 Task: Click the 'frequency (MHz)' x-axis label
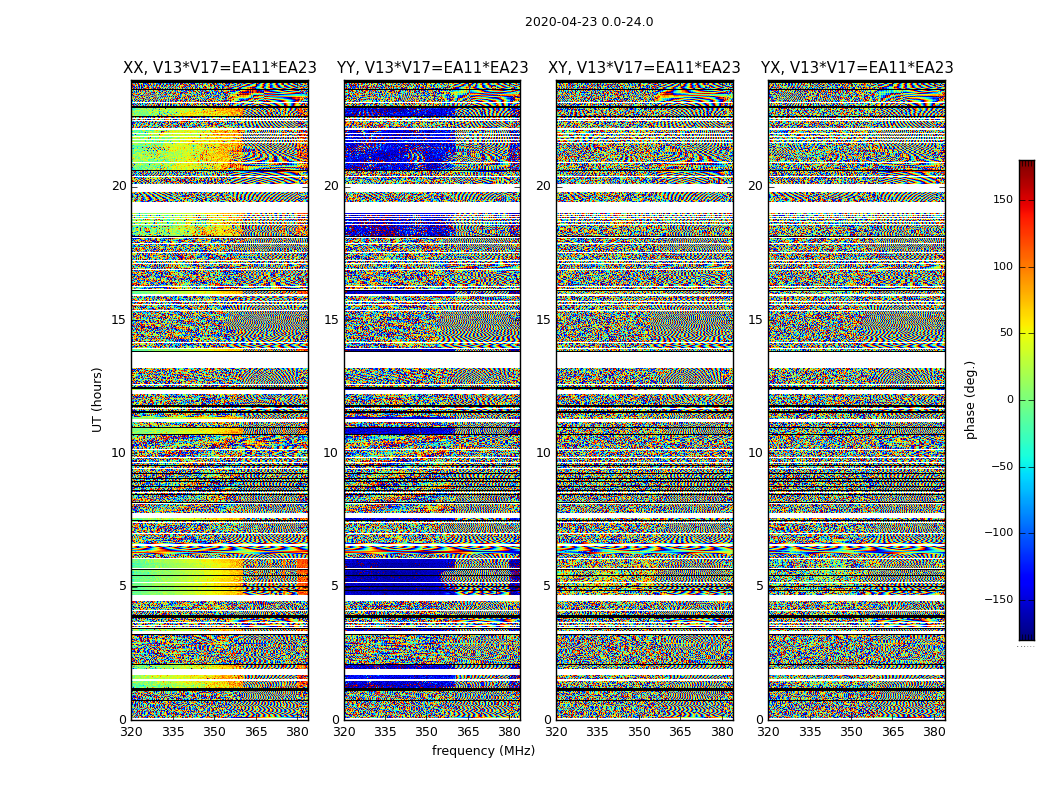point(483,750)
